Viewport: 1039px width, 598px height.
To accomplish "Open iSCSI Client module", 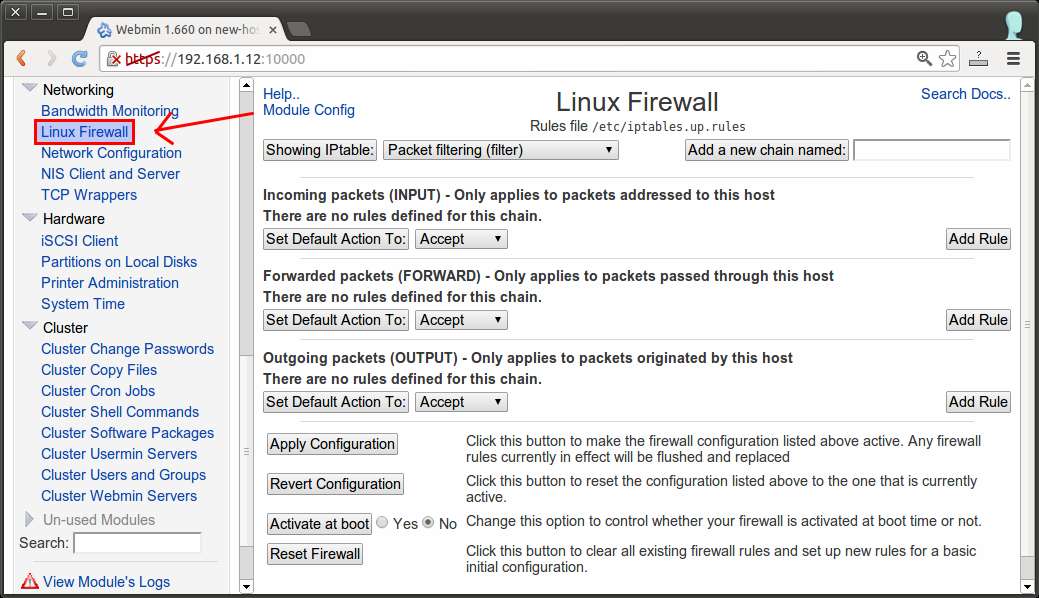I will click(x=80, y=241).
